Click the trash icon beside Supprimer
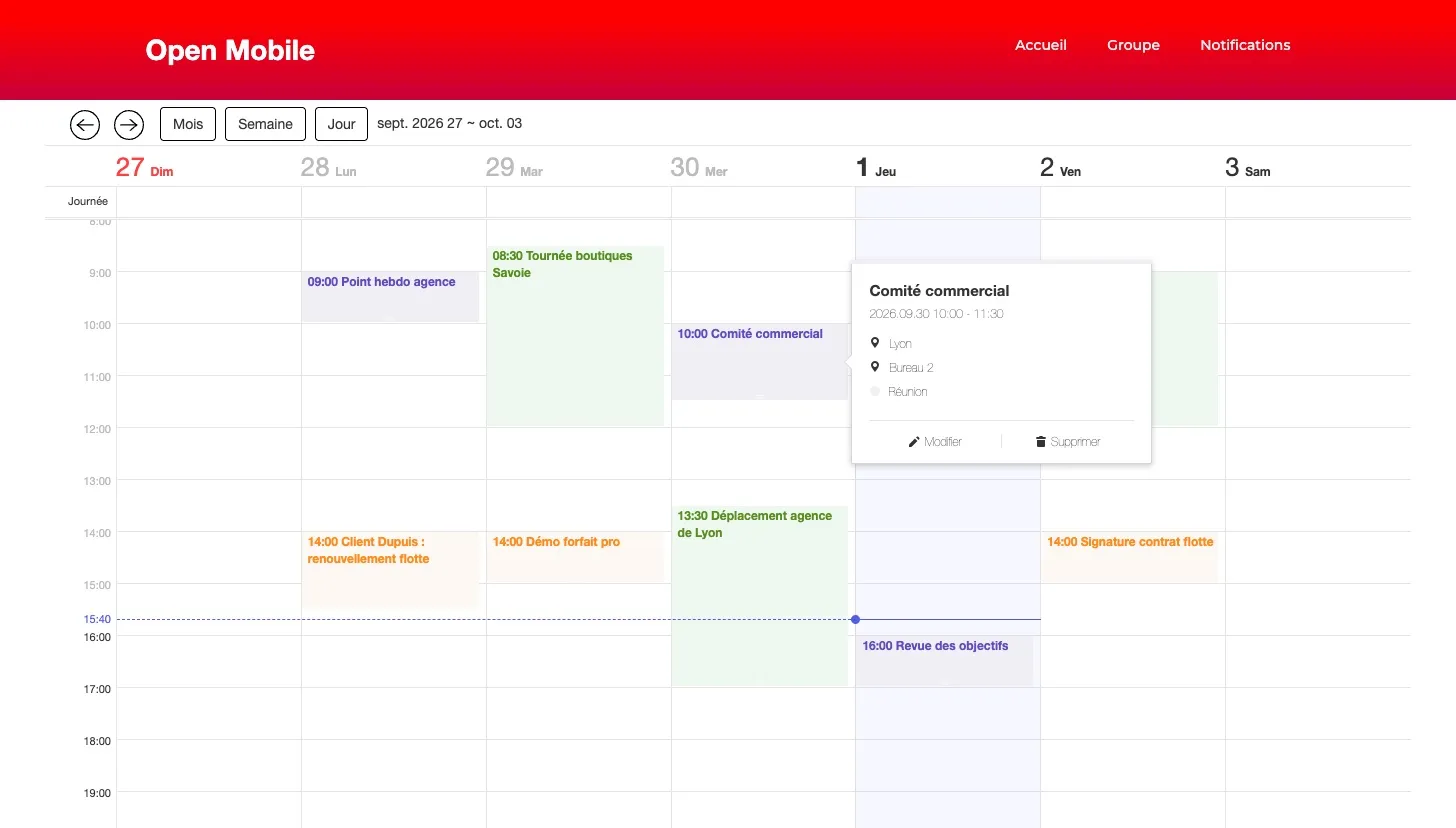Image resolution: width=1456 pixels, height=828 pixels. coord(1041,442)
